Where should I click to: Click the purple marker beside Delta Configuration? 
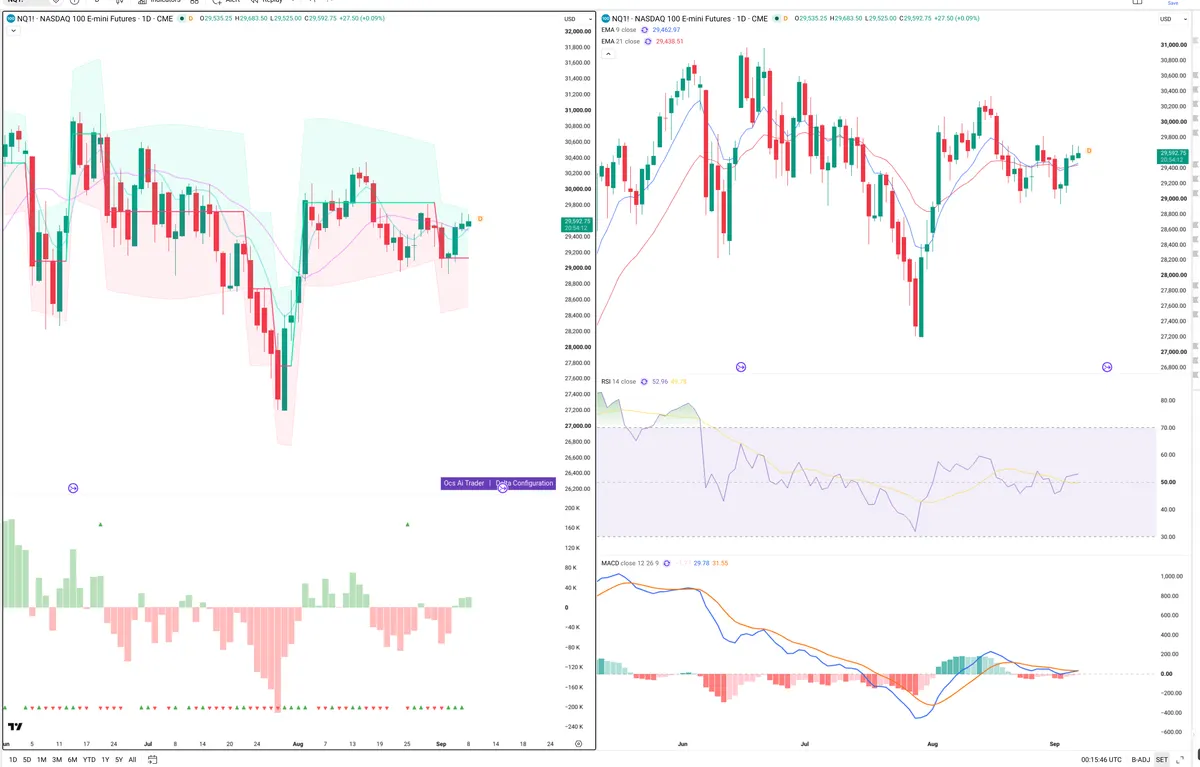(503, 487)
